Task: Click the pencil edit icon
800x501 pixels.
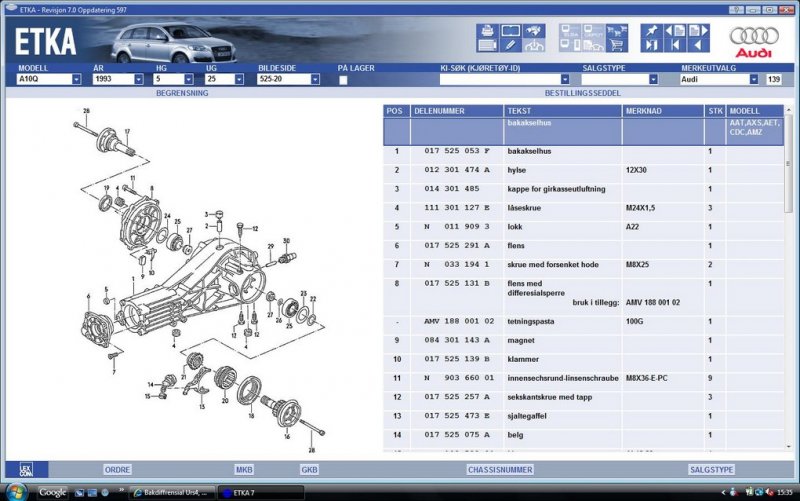Action: pyautogui.click(x=511, y=45)
